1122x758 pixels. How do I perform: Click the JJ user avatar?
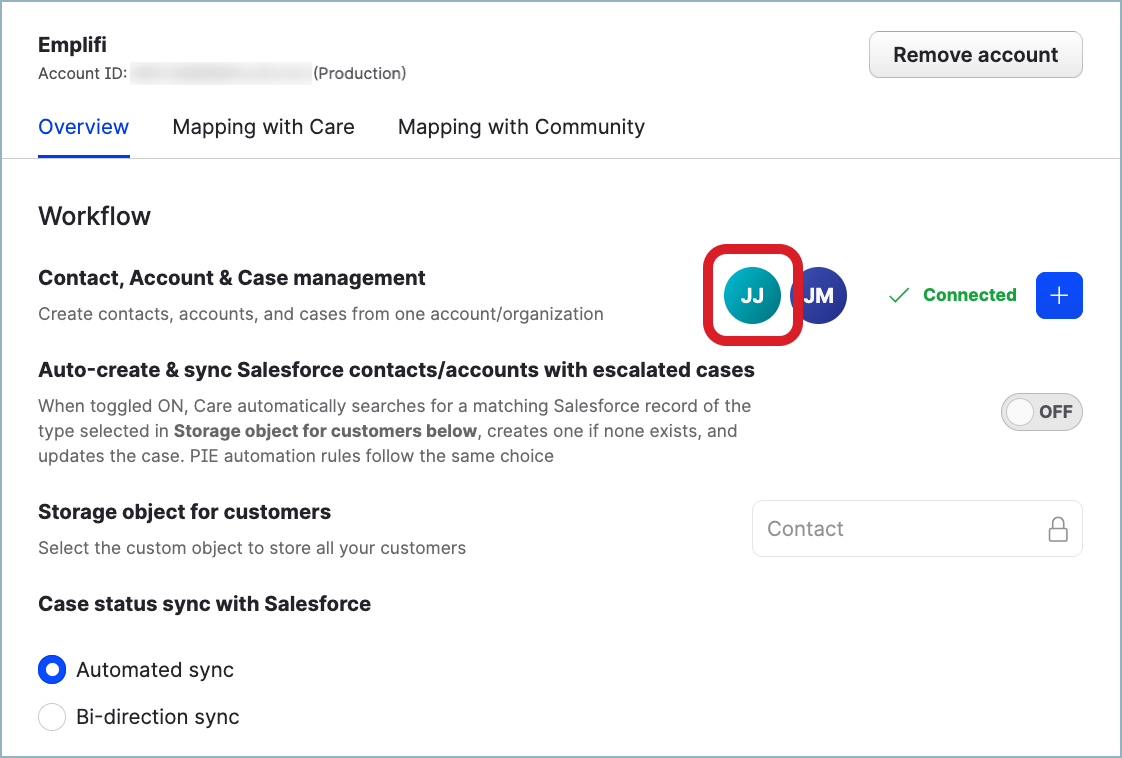click(x=752, y=295)
